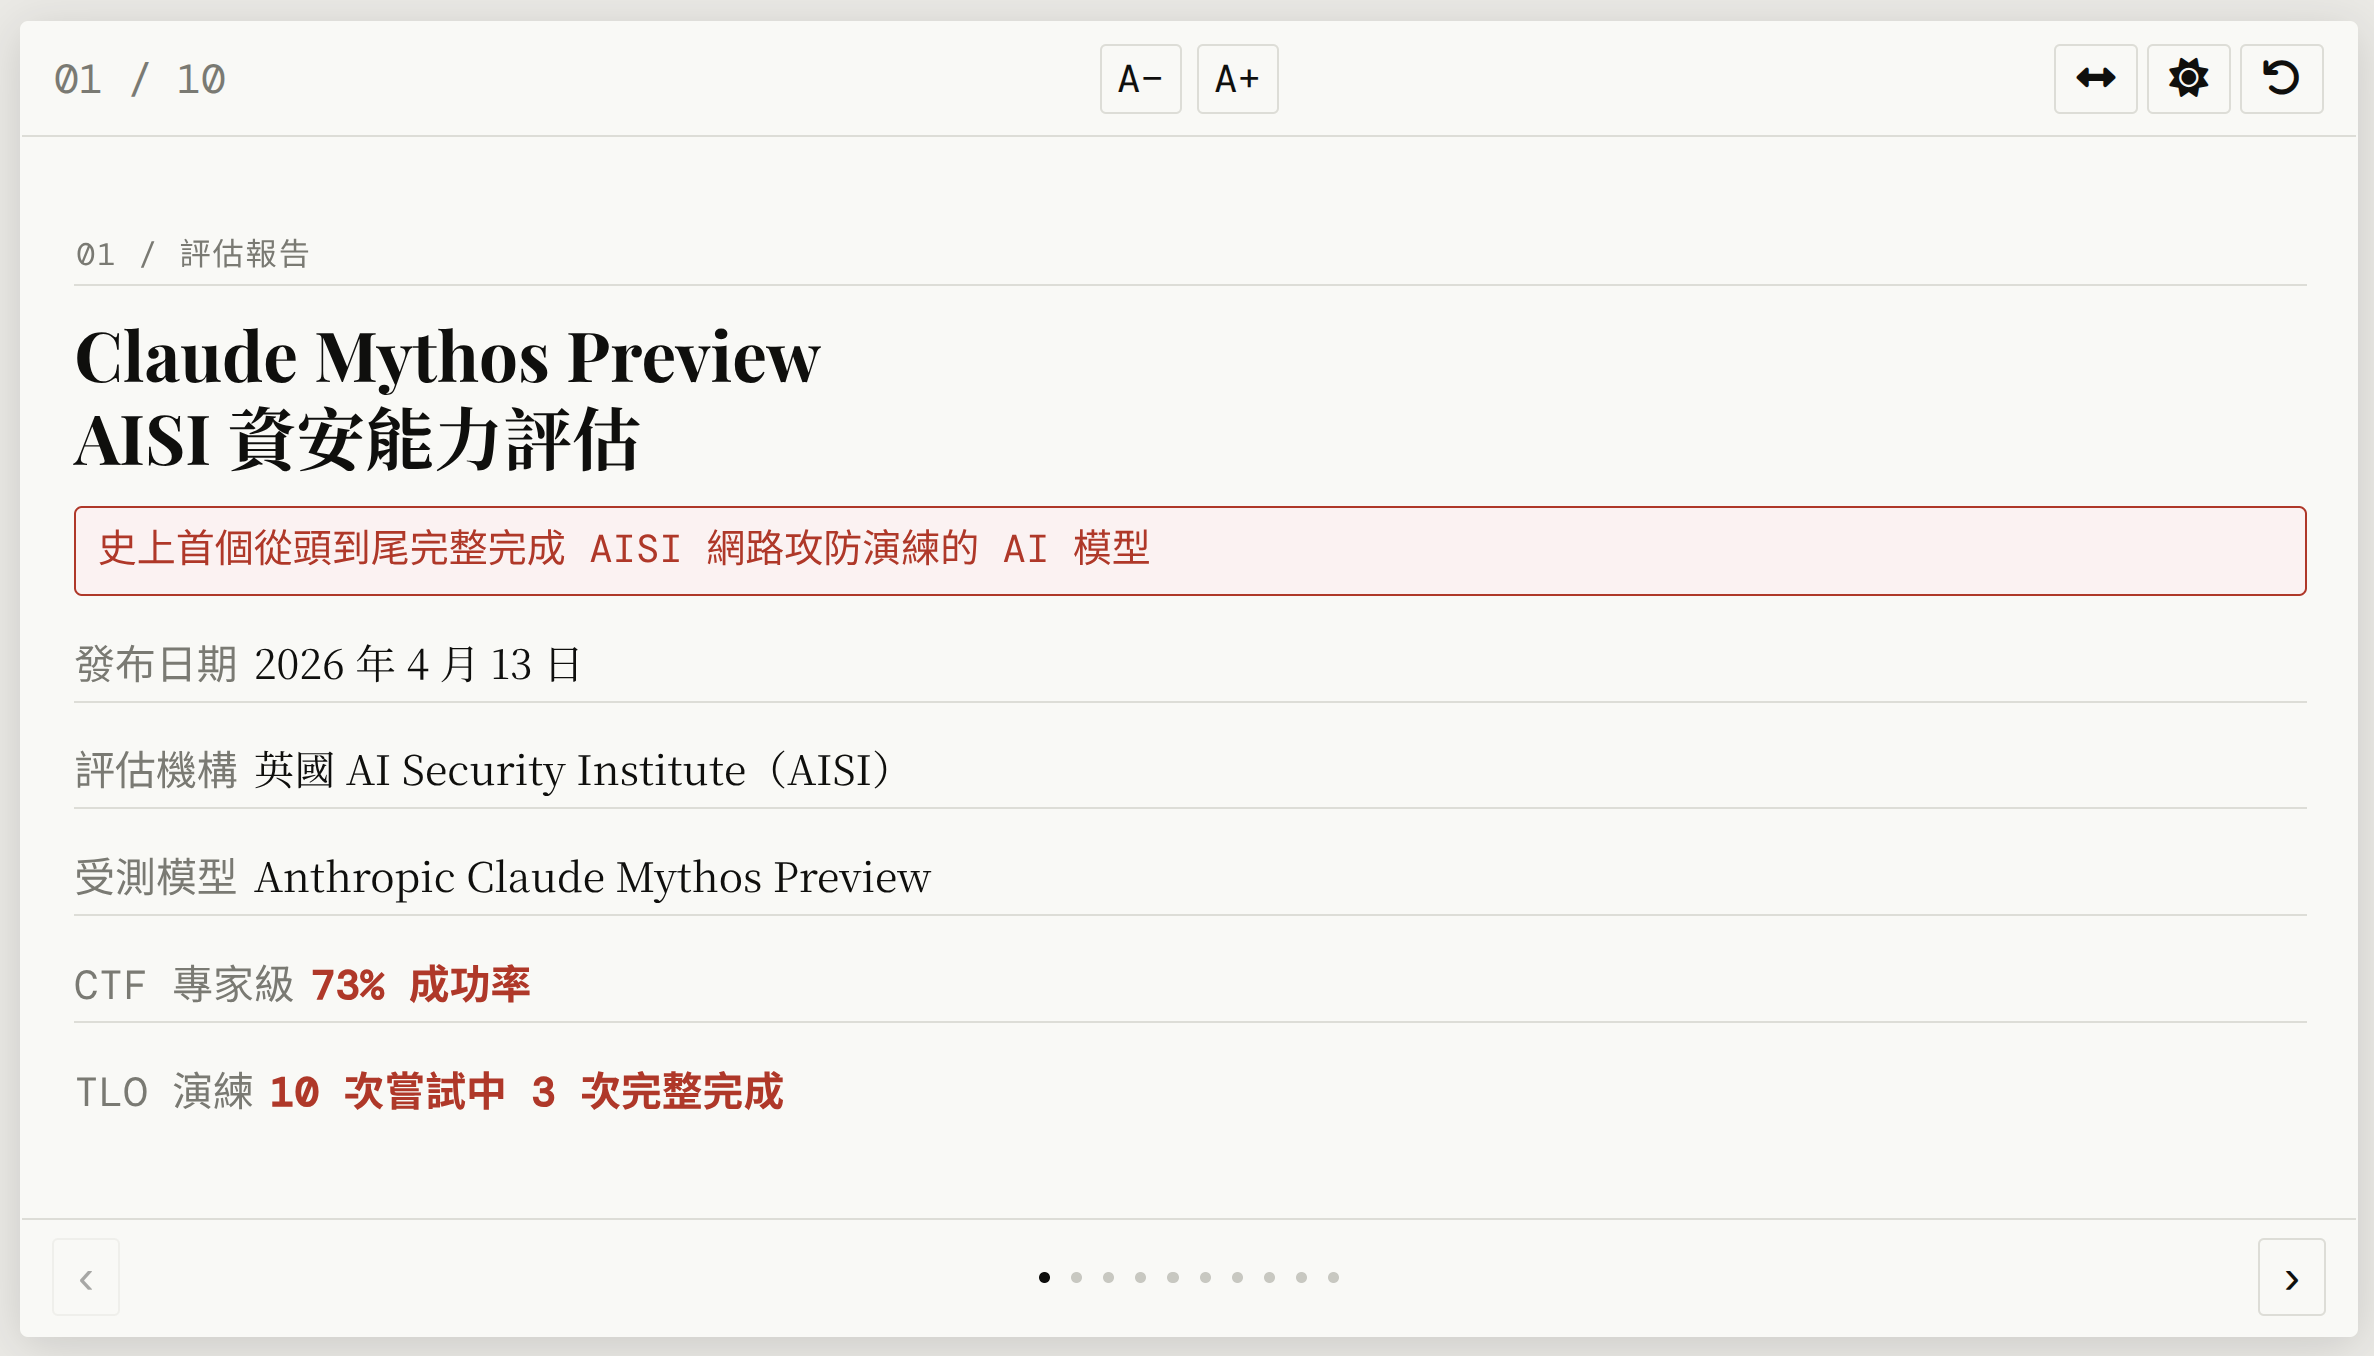Screen dimensions: 2374x1356
Task: Click the label 受測模型
Action: pos(156,878)
